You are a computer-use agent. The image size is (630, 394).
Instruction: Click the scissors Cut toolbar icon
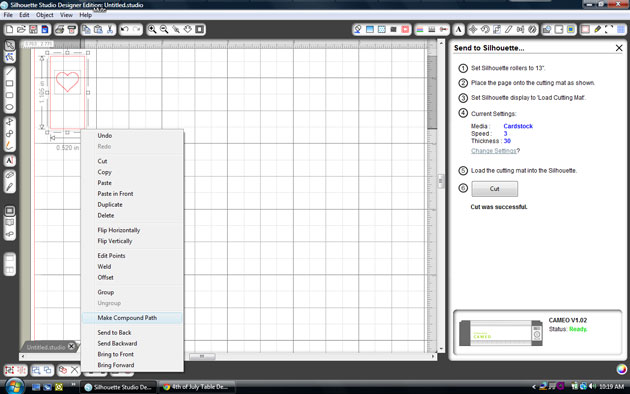[110, 29]
